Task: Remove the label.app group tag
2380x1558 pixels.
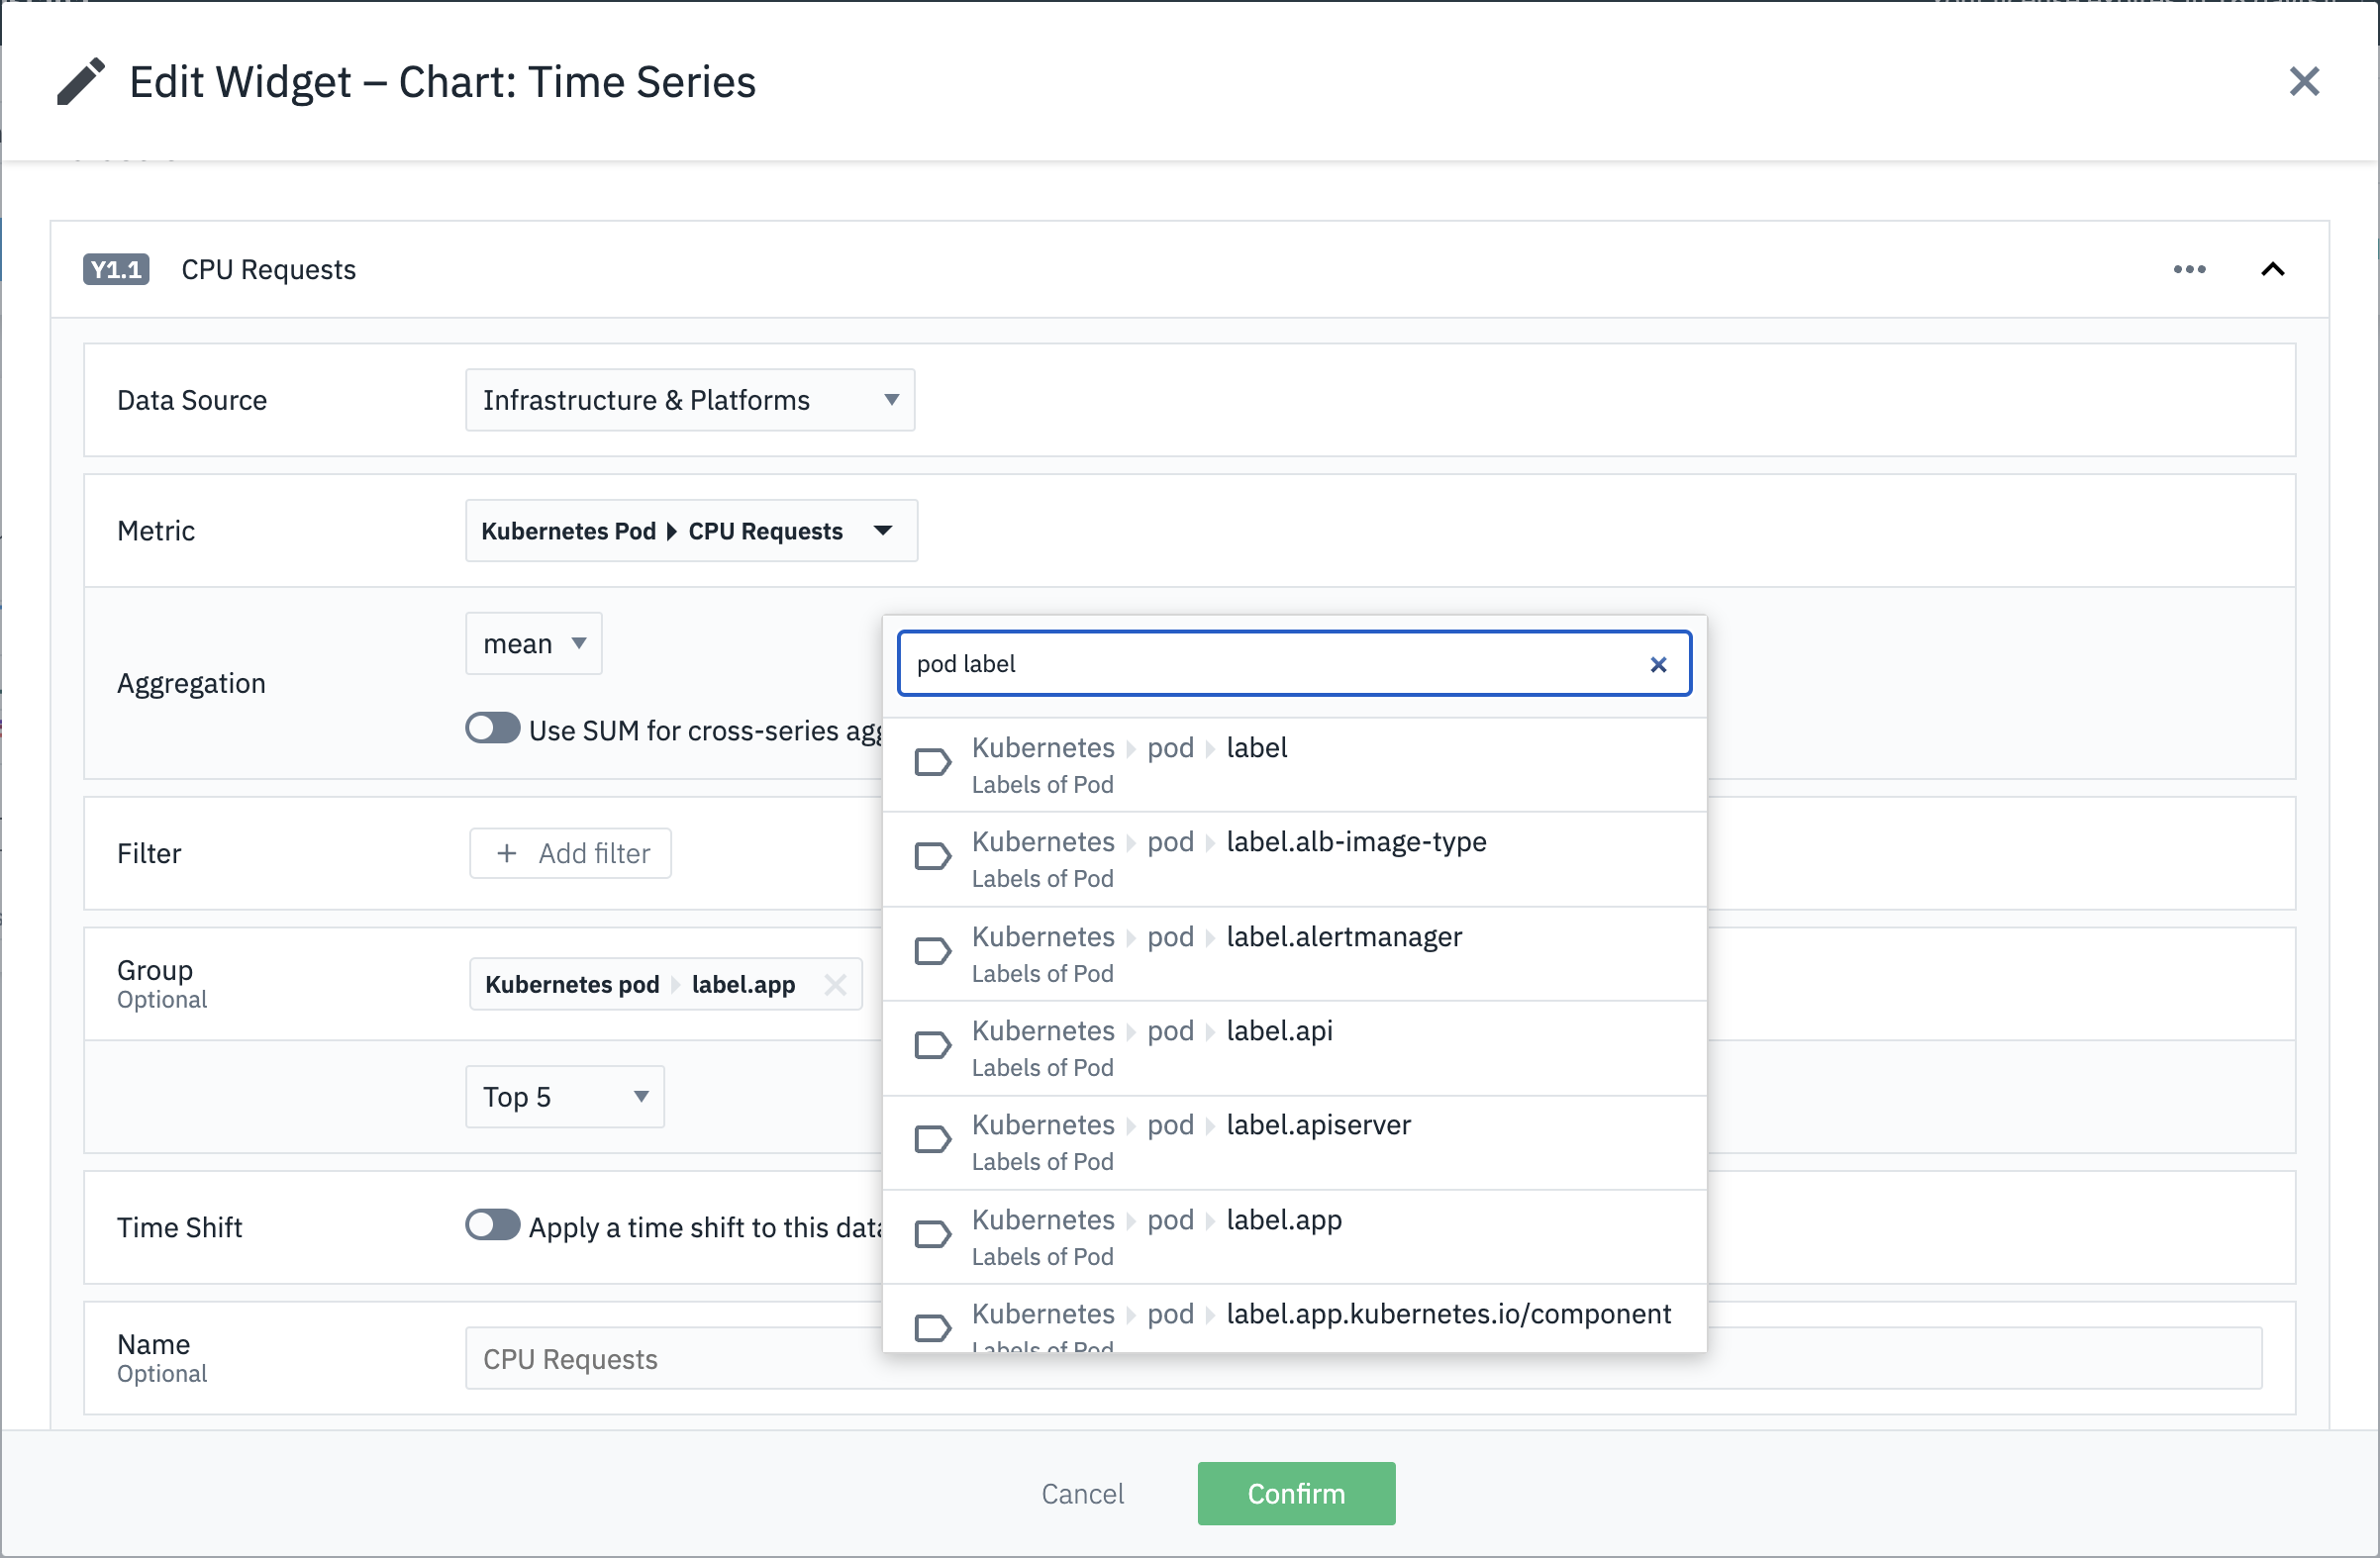Action: tap(835, 985)
